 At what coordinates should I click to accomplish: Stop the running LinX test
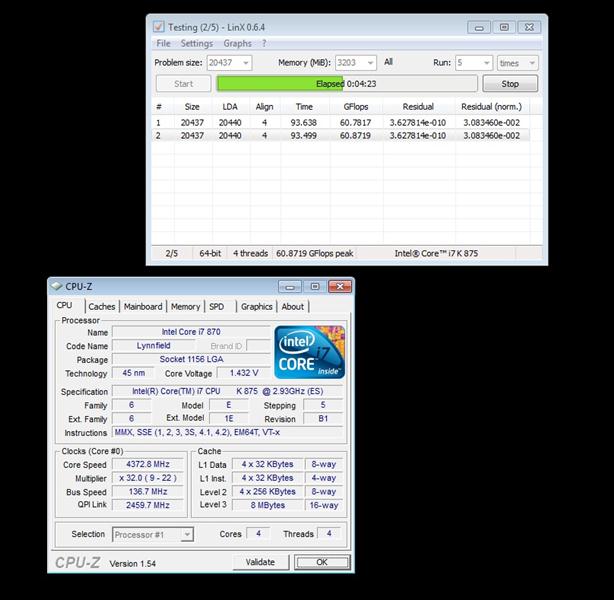click(509, 84)
